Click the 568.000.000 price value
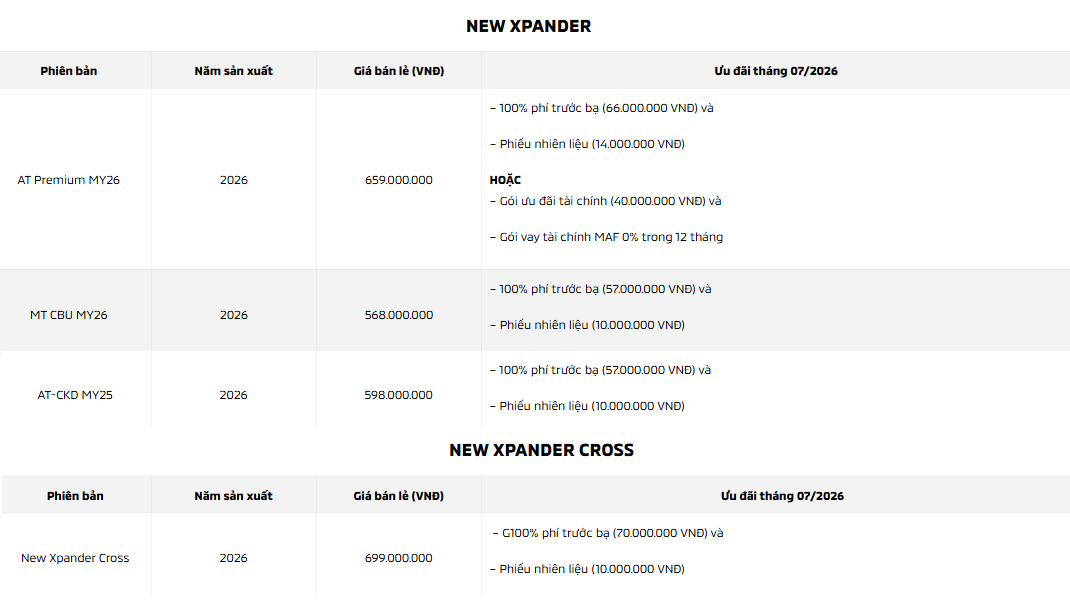 pyautogui.click(x=399, y=315)
